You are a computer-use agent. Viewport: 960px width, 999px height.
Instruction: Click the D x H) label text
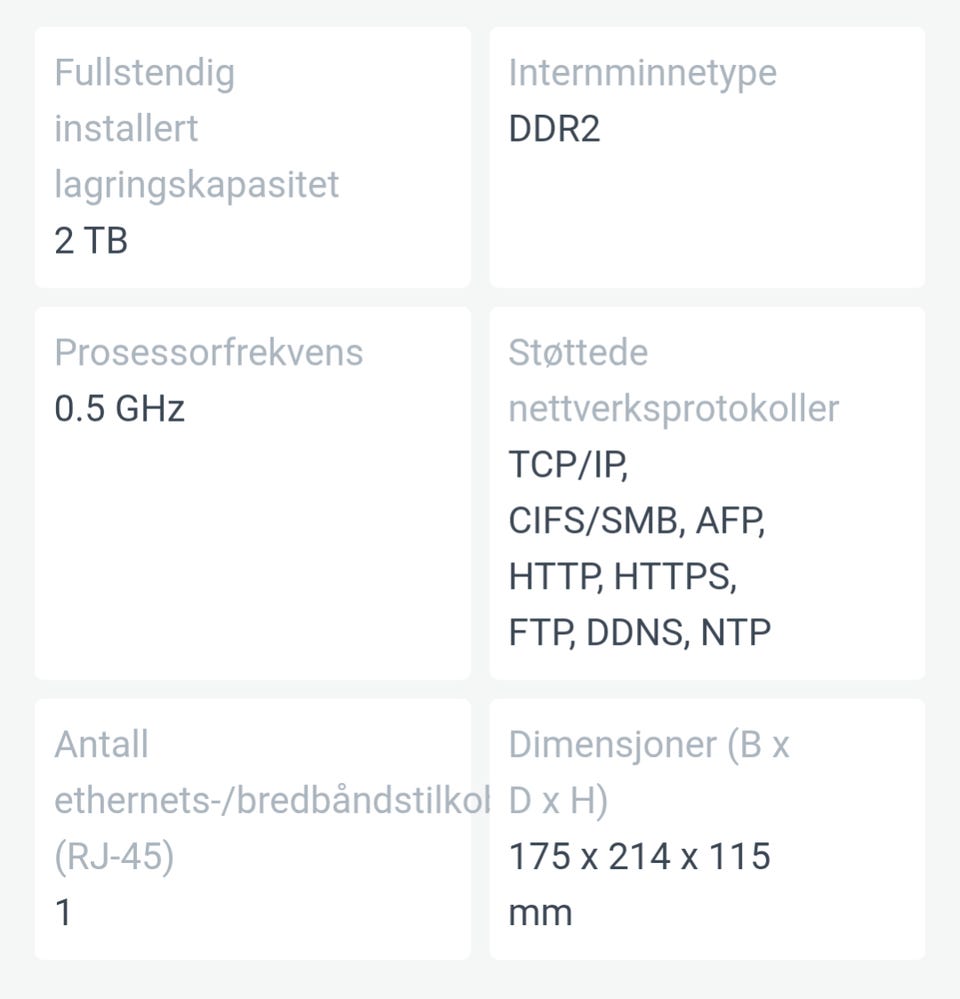(x=557, y=800)
